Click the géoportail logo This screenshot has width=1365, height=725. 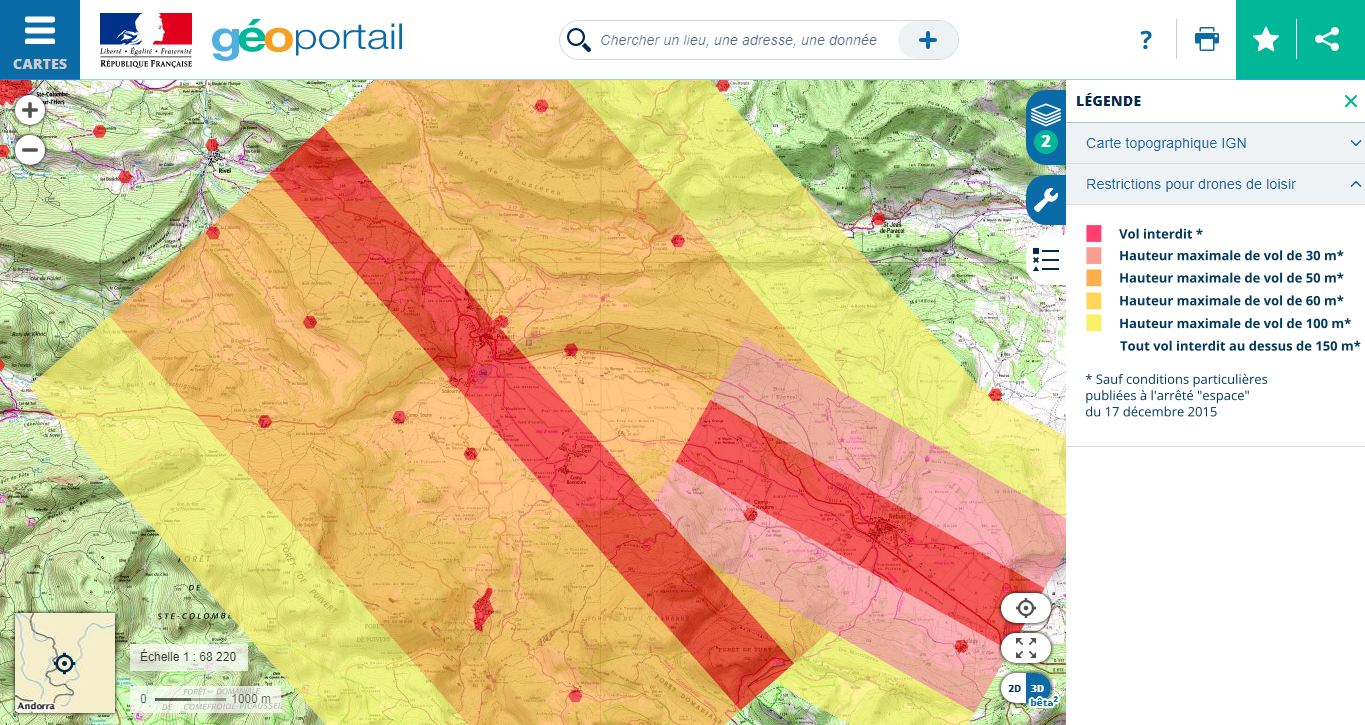click(307, 40)
